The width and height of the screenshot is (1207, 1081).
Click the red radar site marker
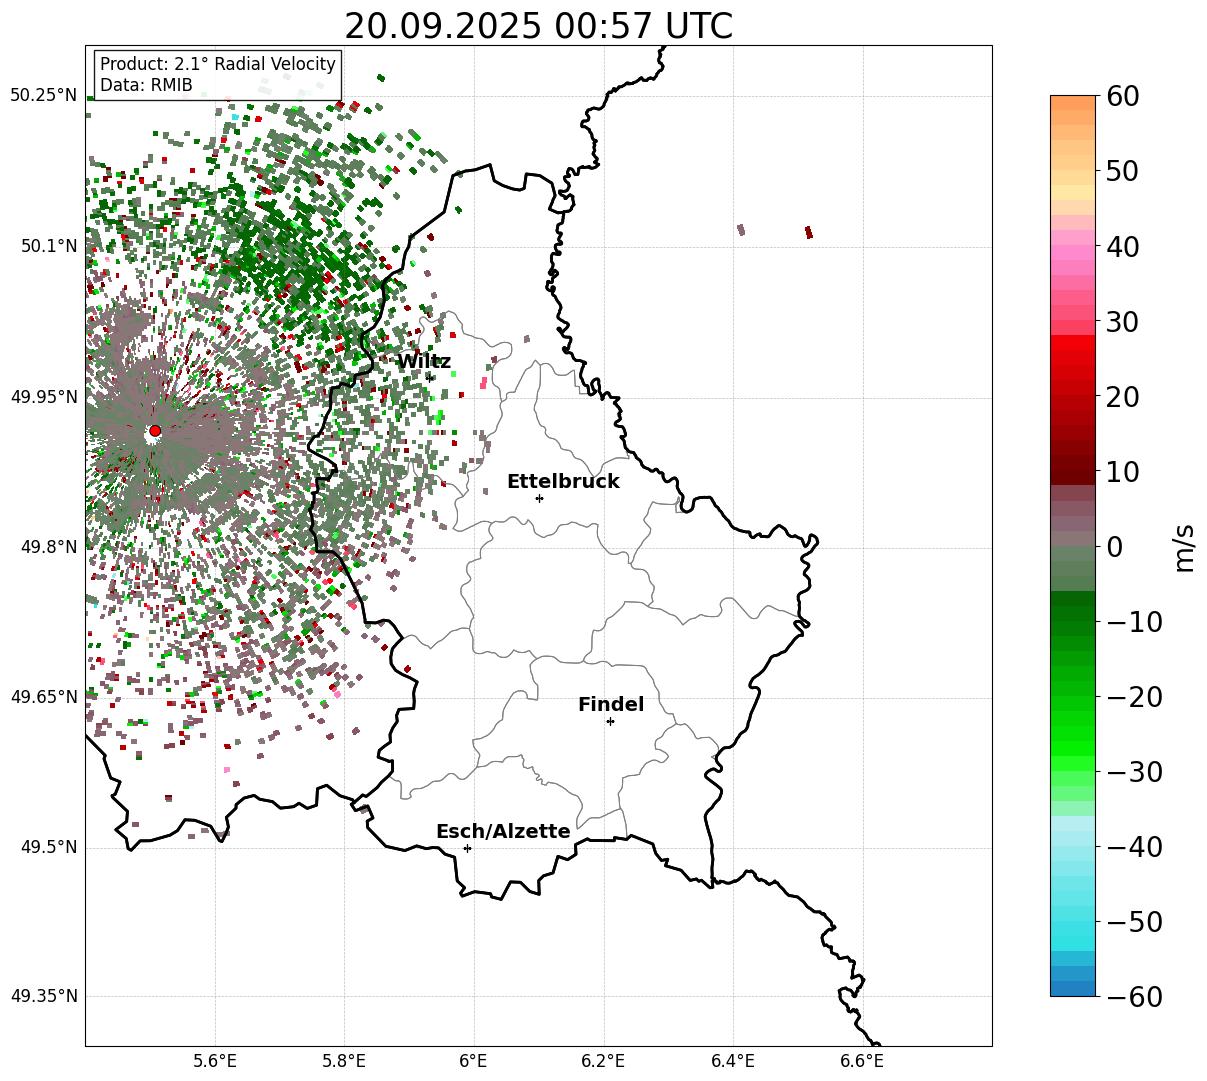[x=155, y=431]
